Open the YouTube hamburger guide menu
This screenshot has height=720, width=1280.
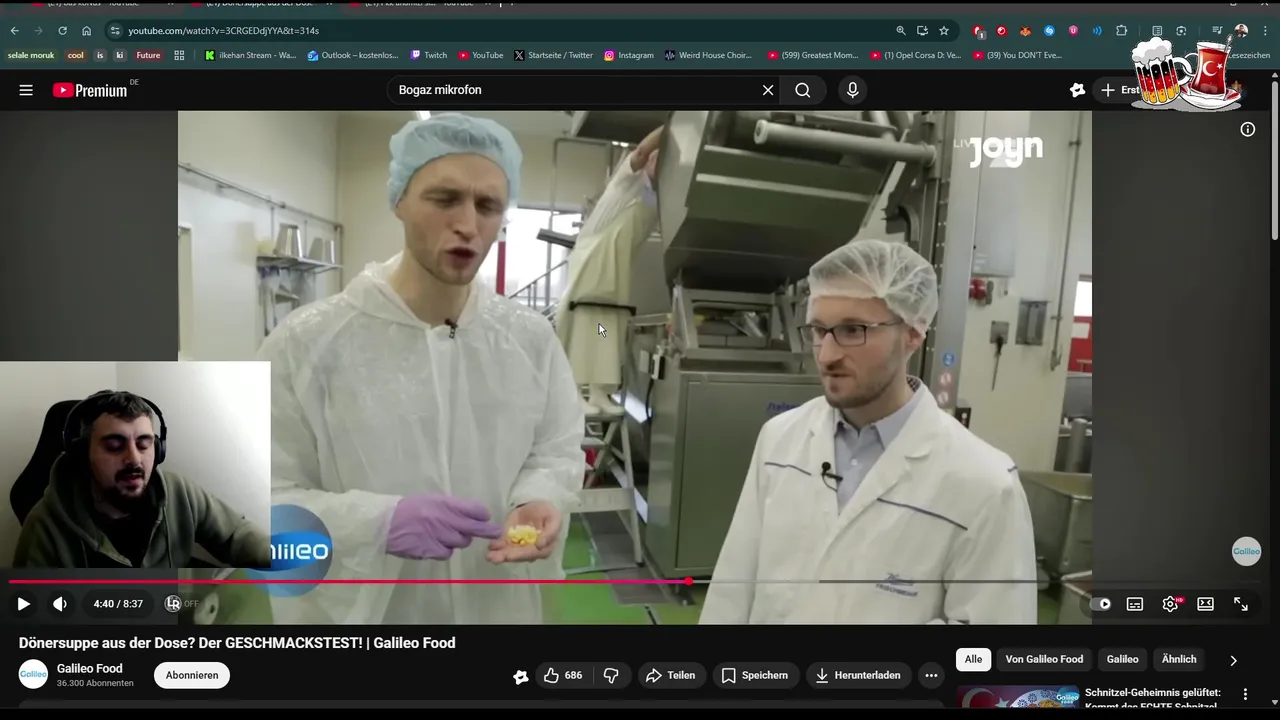click(x=26, y=90)
